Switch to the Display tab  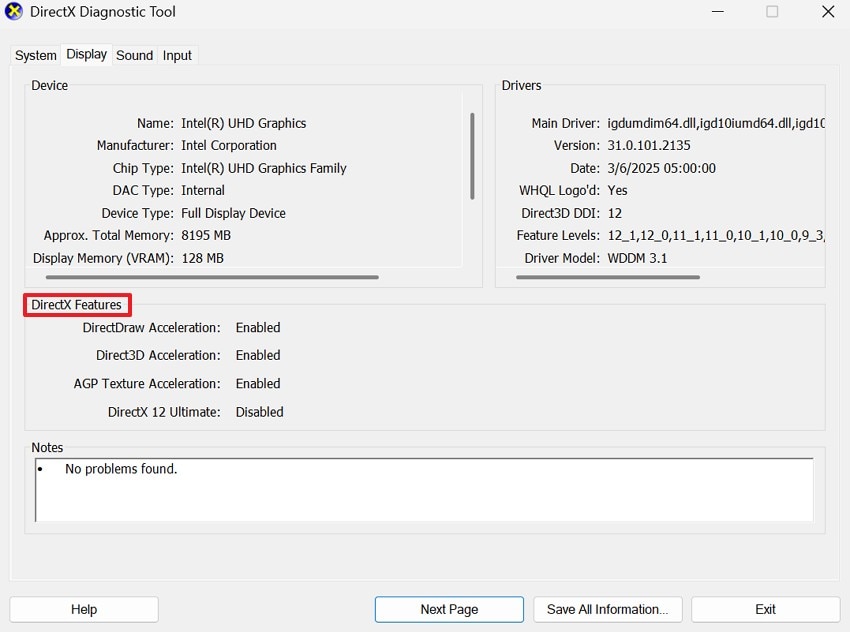pyautogui.click(x=86, y=54)
